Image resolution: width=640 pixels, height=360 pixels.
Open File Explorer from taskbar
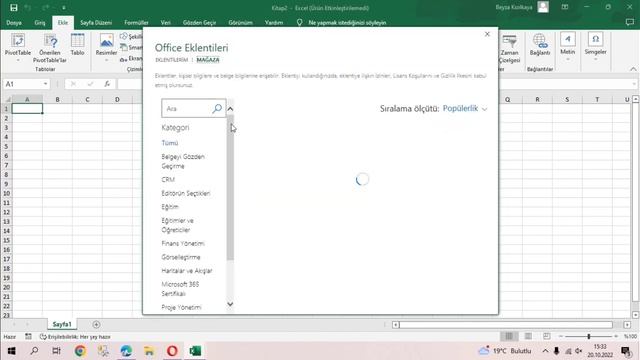pos(149,351)
